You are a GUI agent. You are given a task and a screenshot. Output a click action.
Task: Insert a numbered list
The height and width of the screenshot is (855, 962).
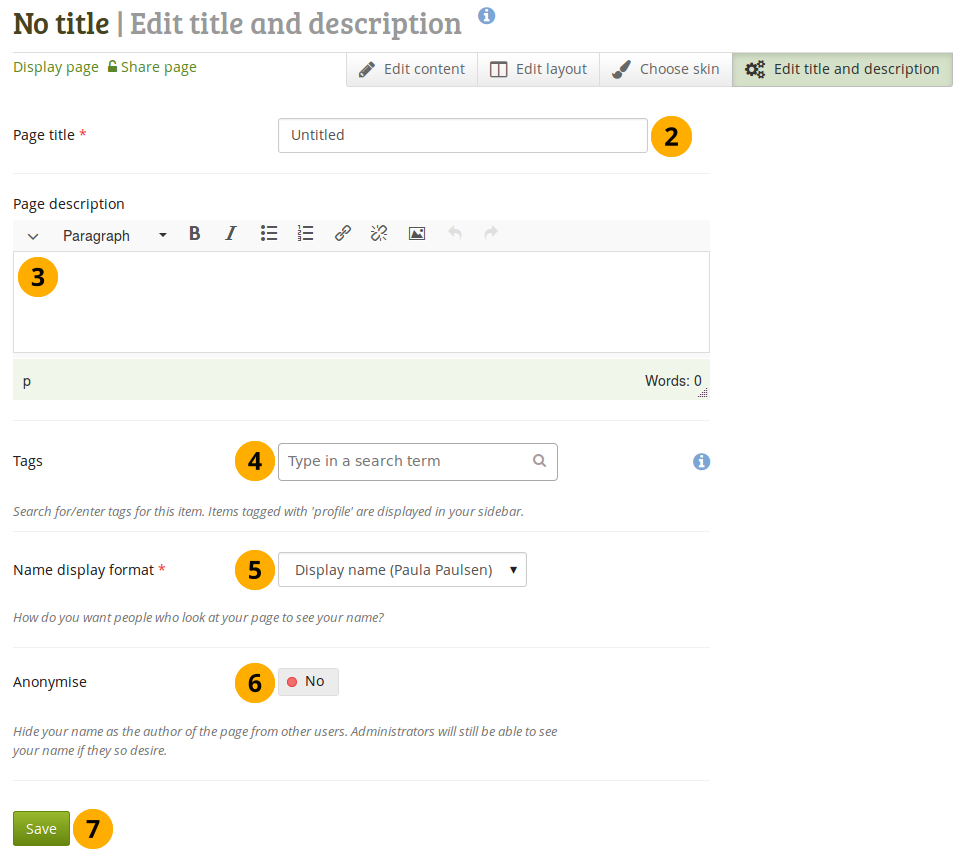click(306, 234)
